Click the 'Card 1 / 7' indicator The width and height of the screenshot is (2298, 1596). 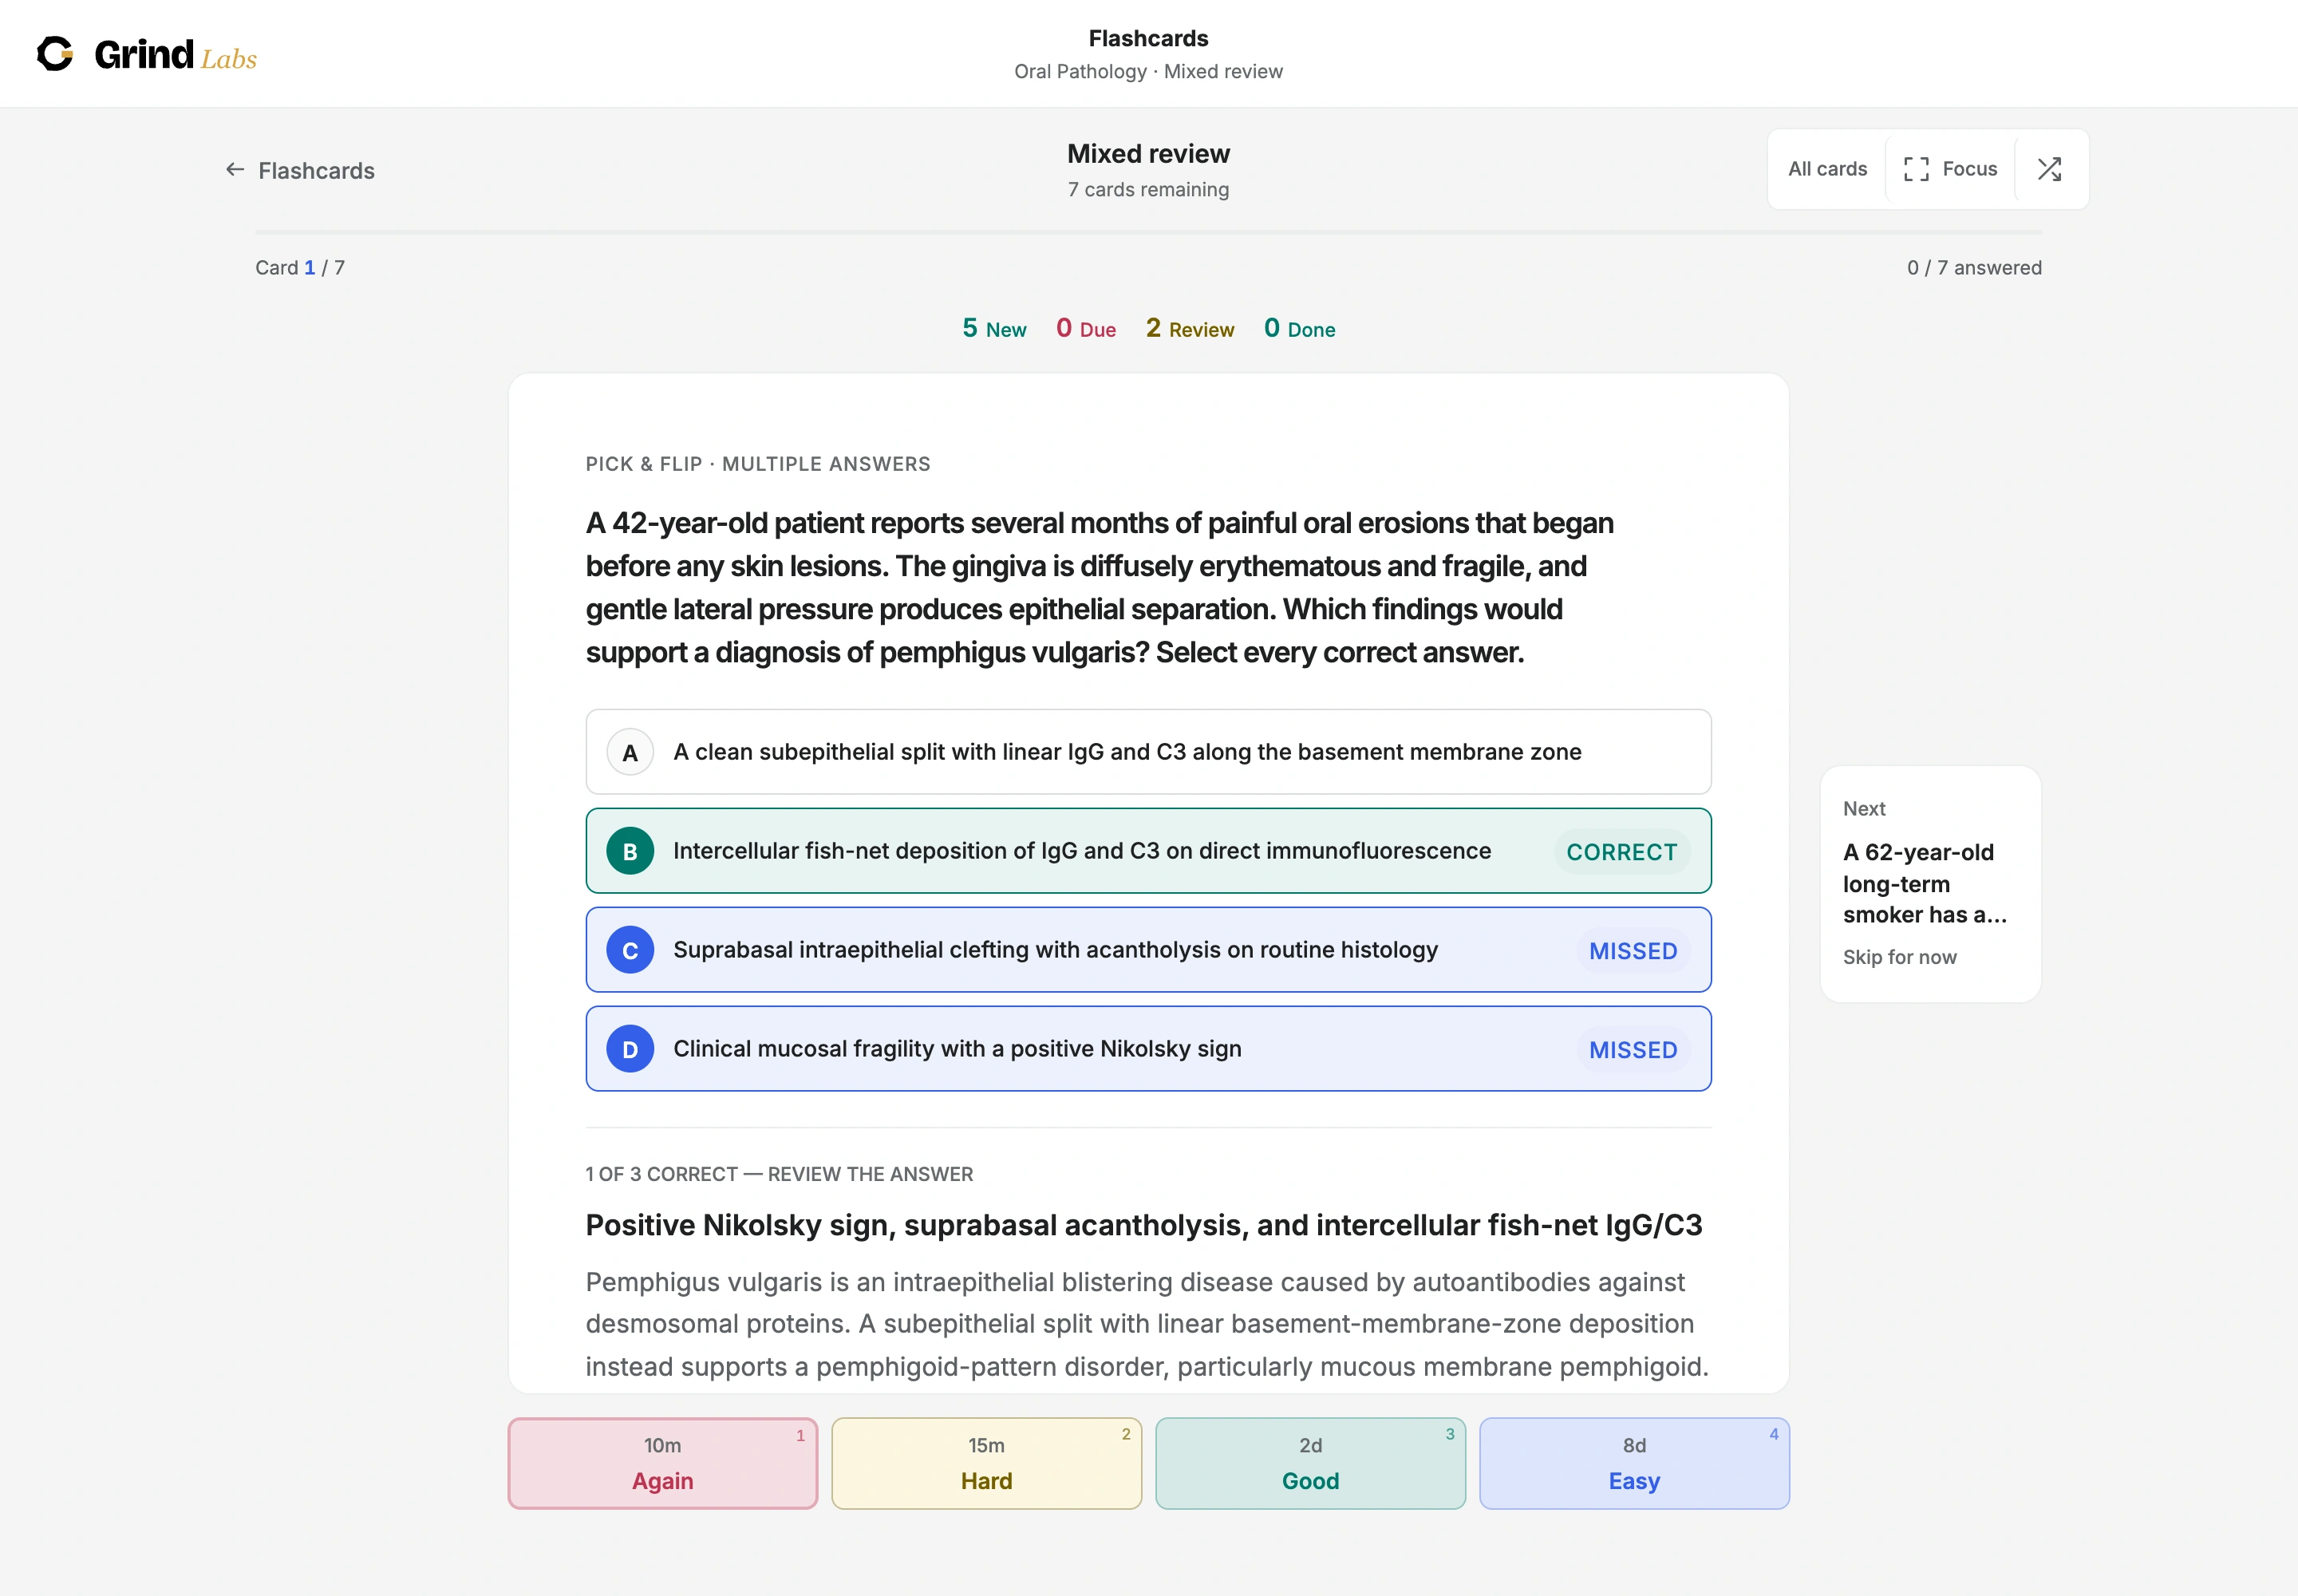(x=300, y=268)
